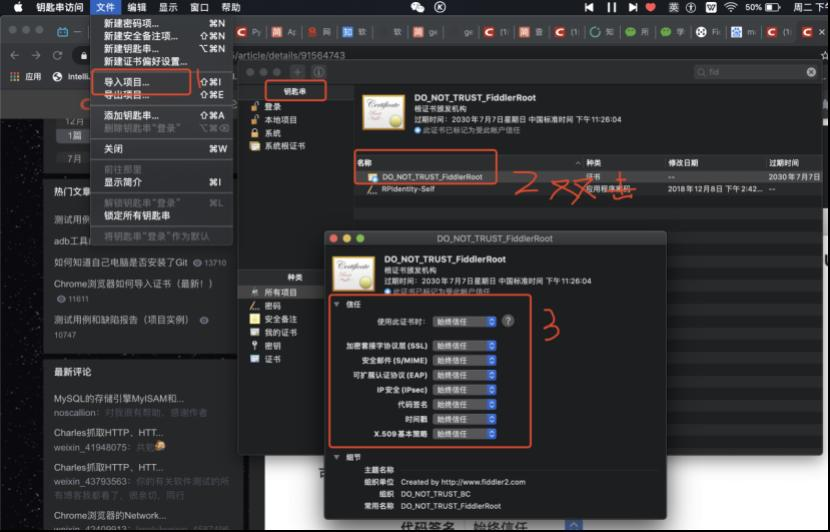
Task: Choose 新建安全备注项... menu entry
Action: [x=162, y=36]
